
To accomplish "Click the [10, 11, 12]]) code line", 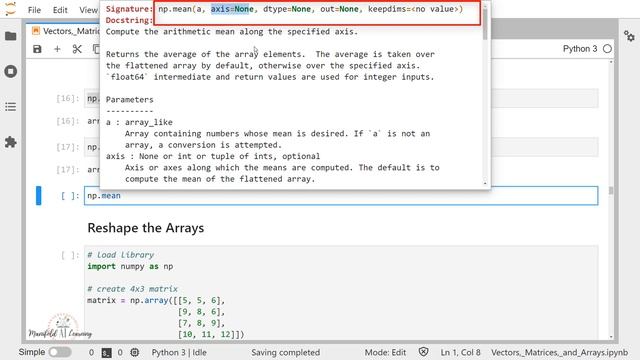I will 211,334.
